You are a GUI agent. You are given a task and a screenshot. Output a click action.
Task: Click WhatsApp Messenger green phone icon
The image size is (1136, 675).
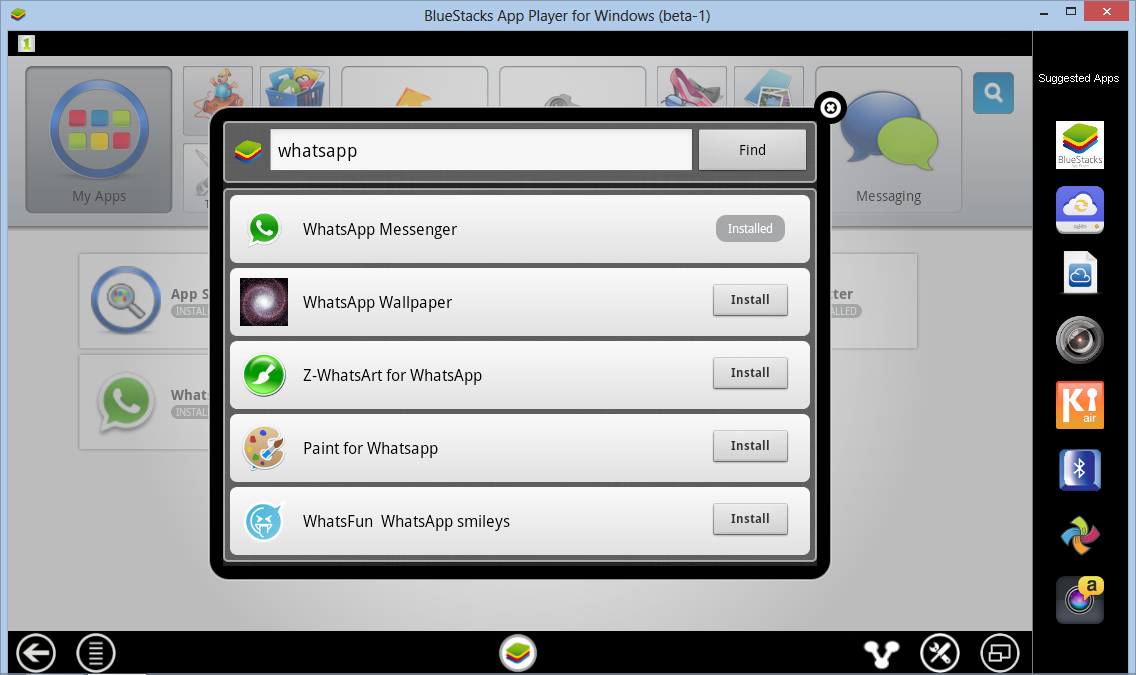point(264,229)
